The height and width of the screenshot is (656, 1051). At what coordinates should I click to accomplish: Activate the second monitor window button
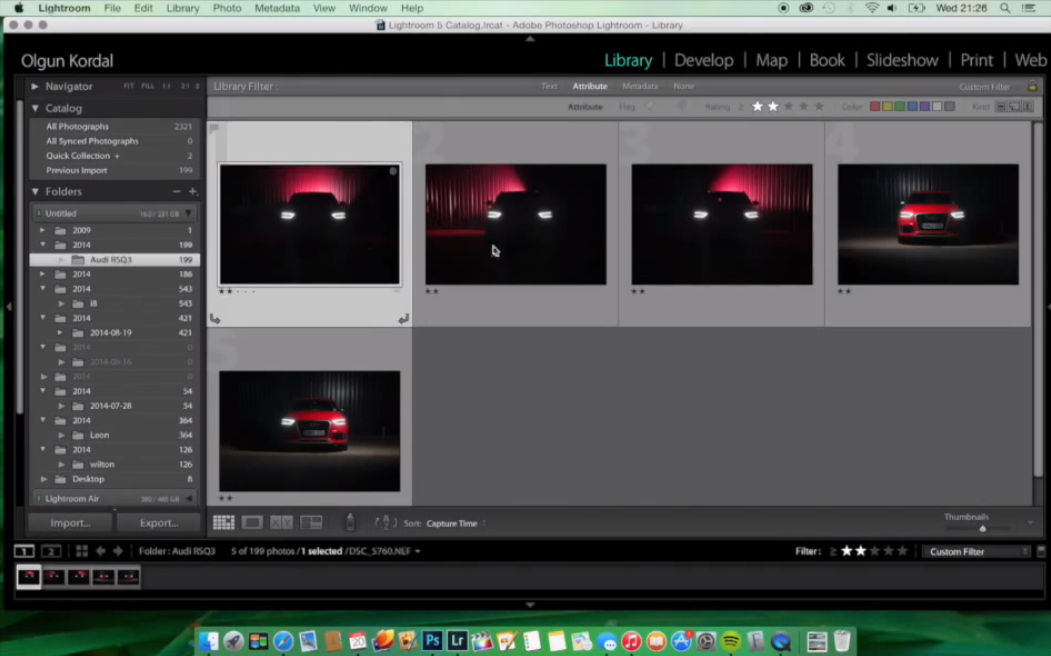point(51,551)
